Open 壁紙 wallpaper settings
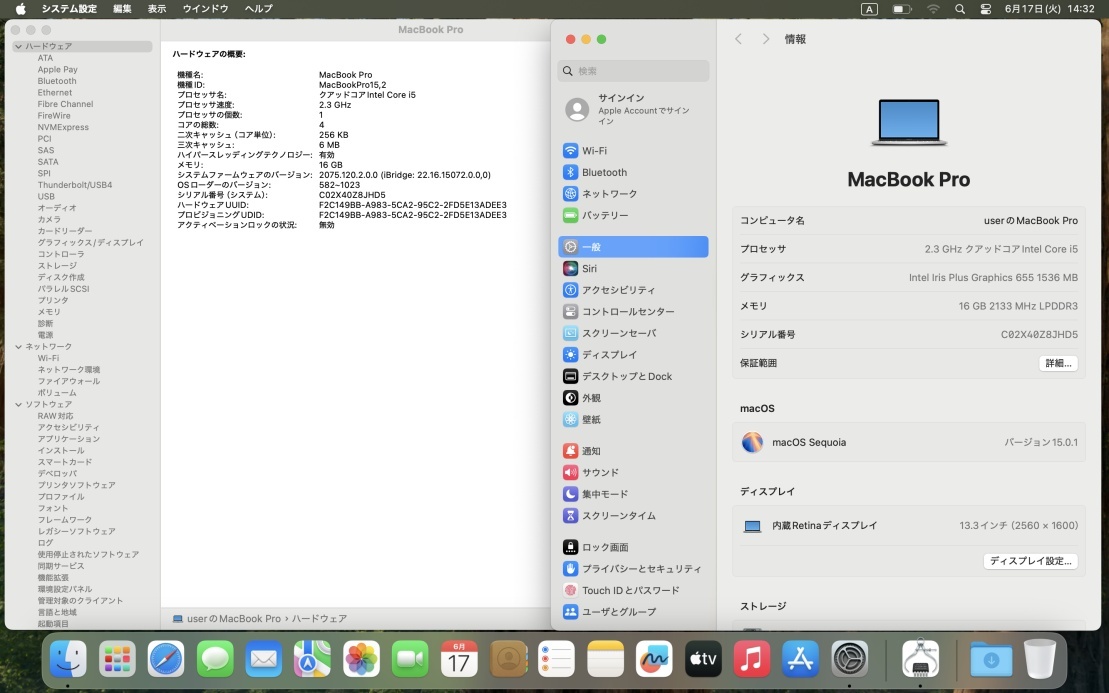The width and height of the screenshot is (1109, 693). pos(633,419)
